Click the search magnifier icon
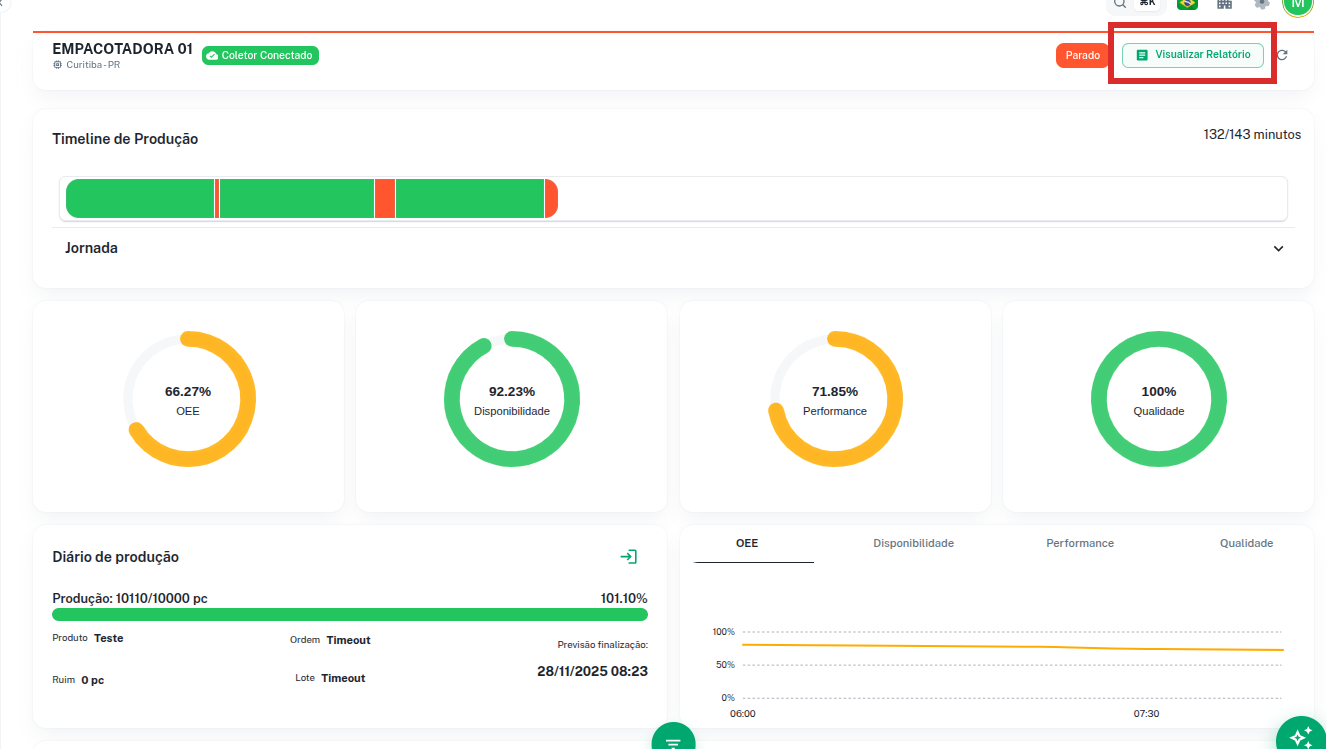Viewport: 1326px width, 749px height. 1120,4
